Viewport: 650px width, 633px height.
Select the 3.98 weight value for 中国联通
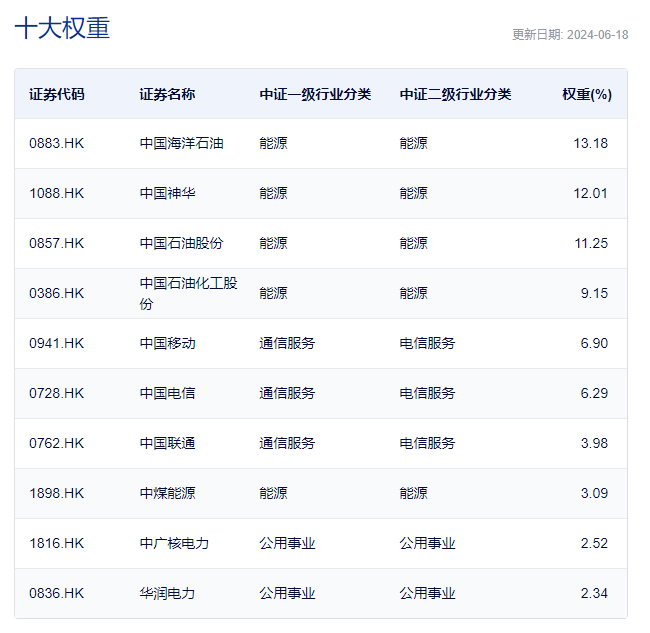(593, 443)
